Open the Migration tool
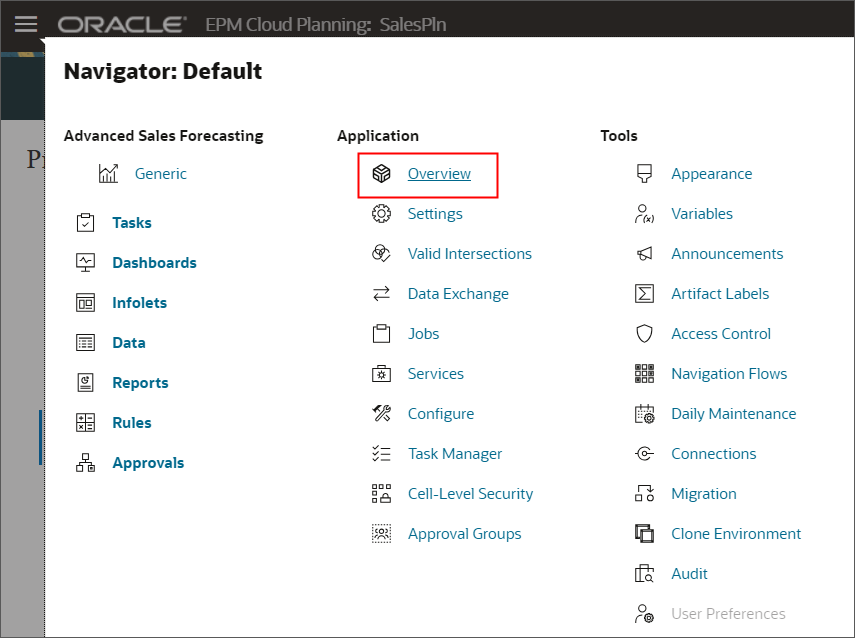 (704, 493)
